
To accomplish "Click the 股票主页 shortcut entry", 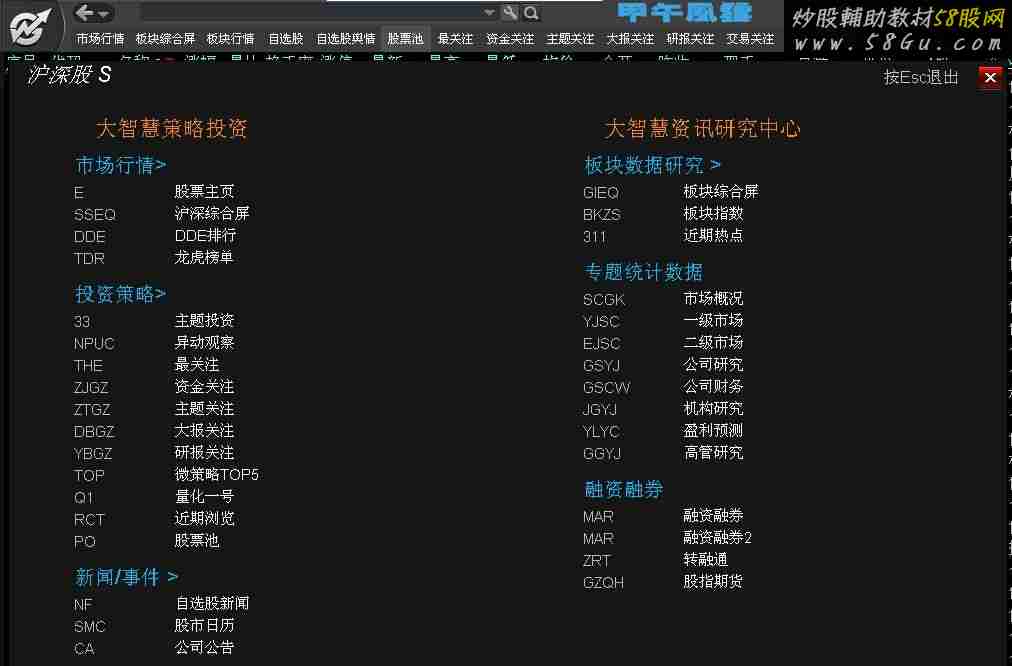I will pyautogui.click(x=204, y=192).
